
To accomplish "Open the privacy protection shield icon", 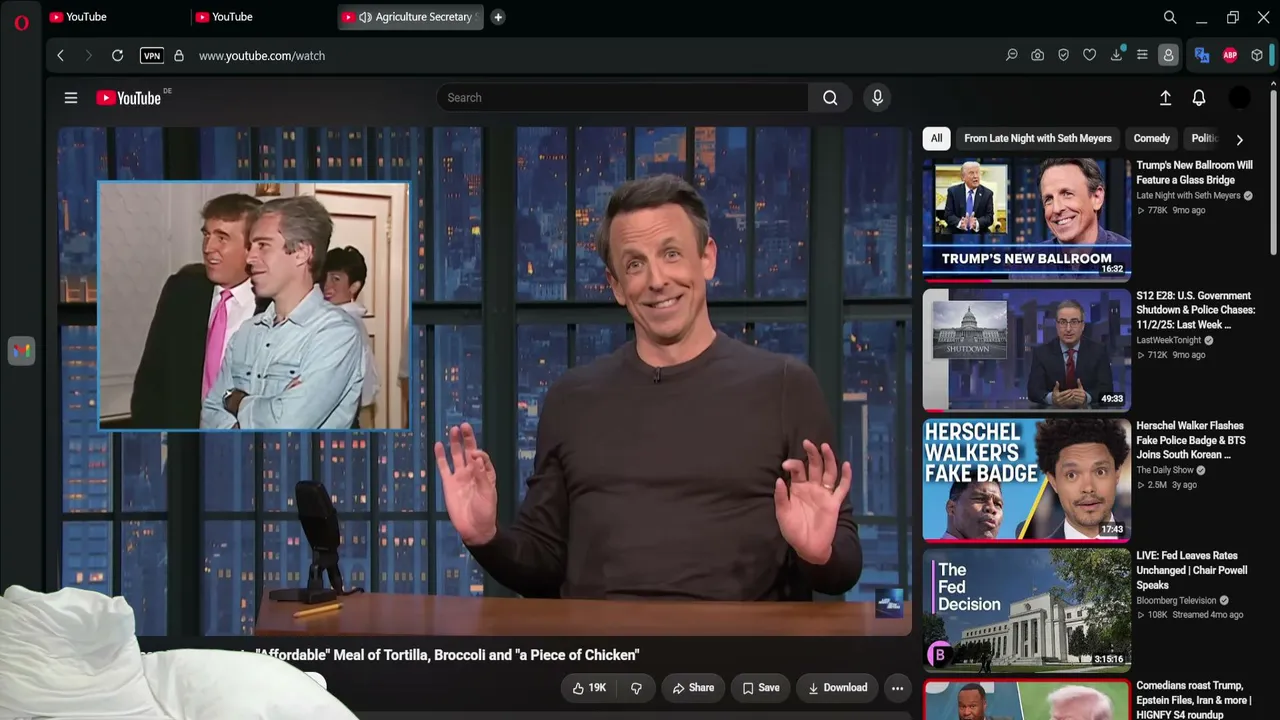I will 1064,56.
